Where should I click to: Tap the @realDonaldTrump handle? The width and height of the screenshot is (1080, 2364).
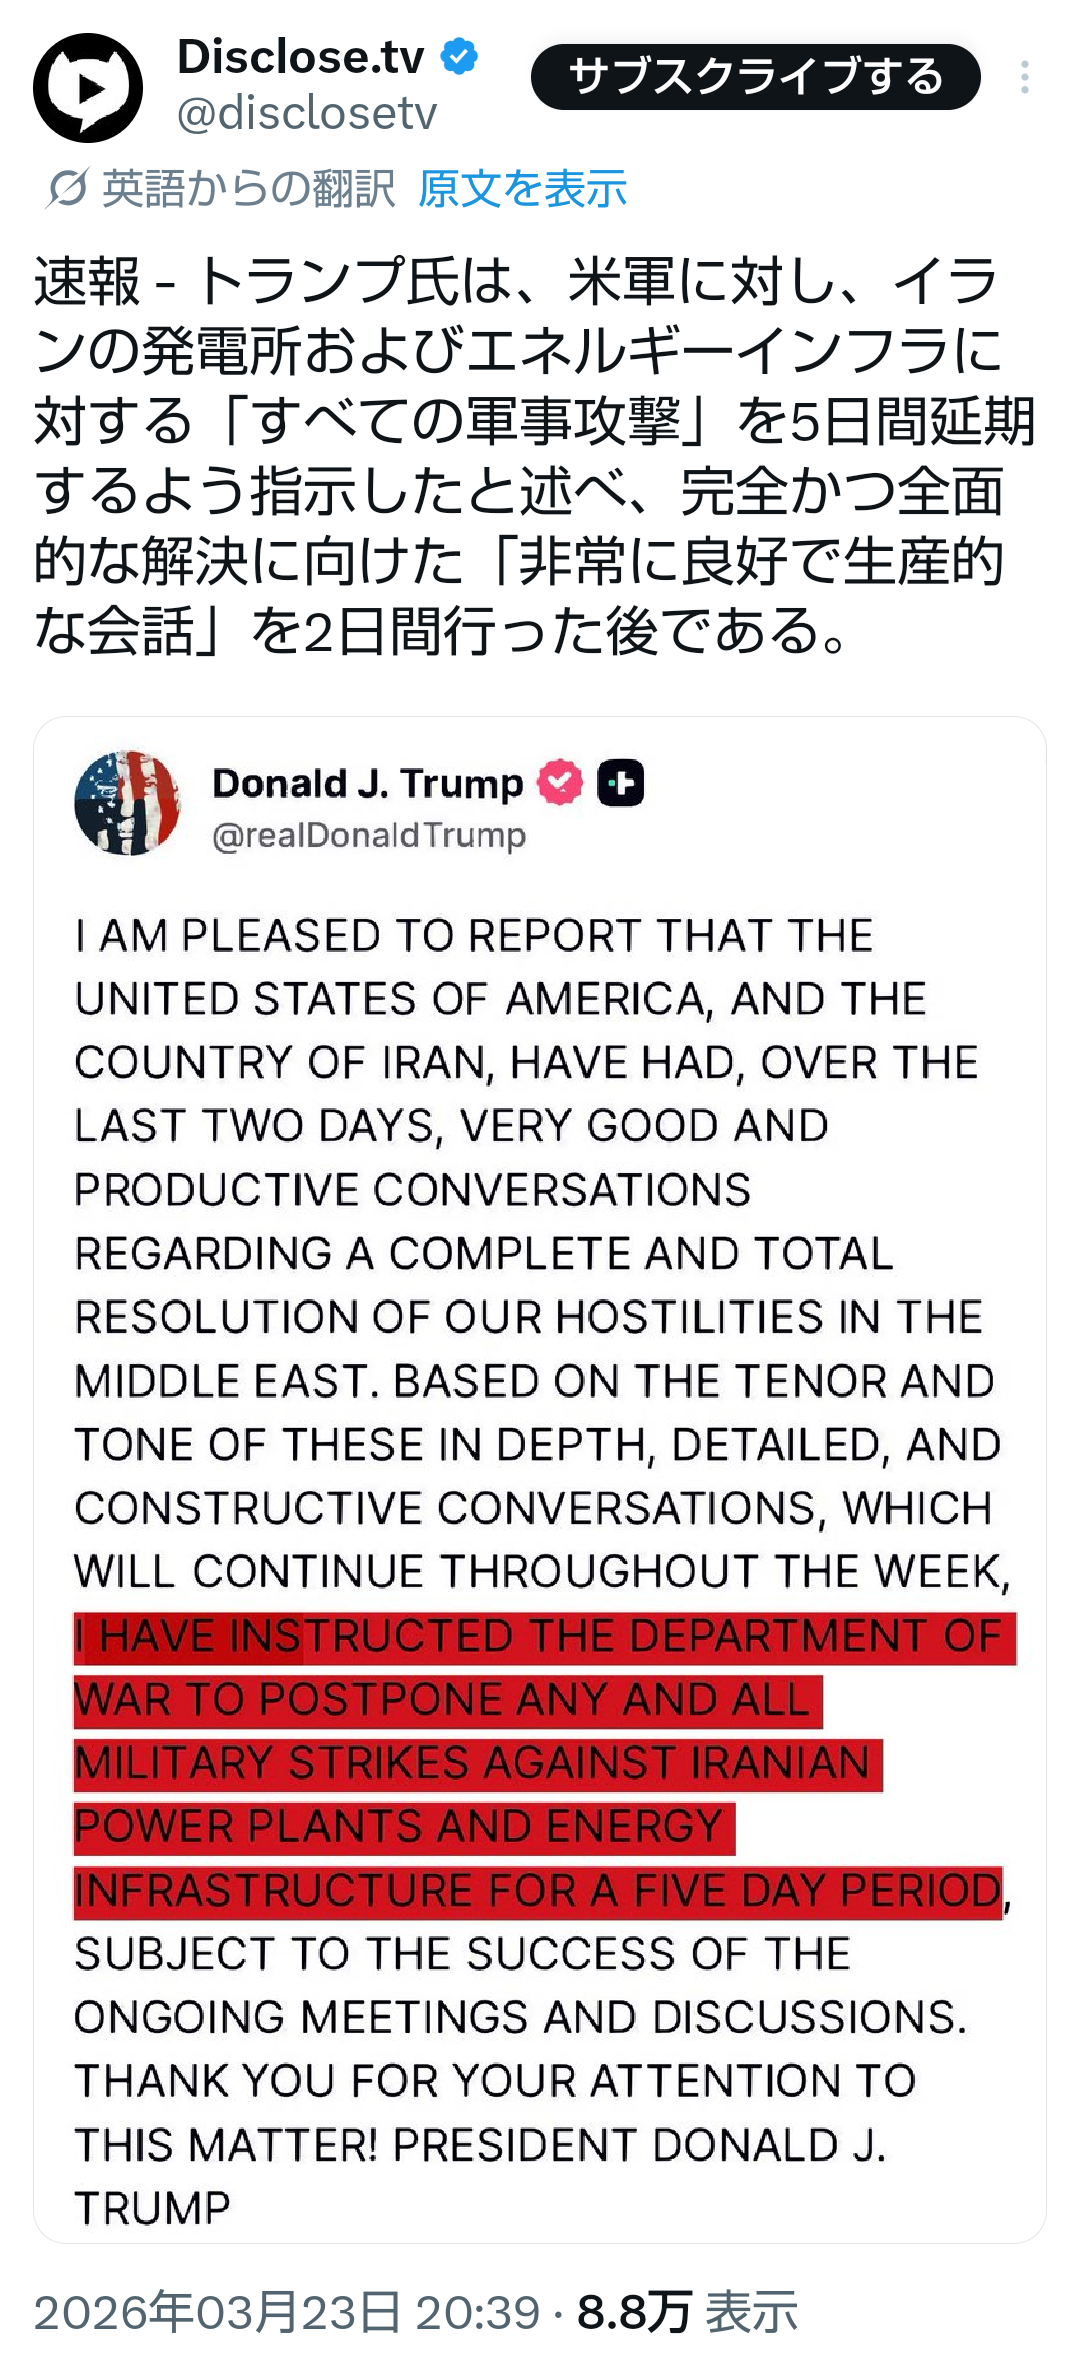click(369, 835)
